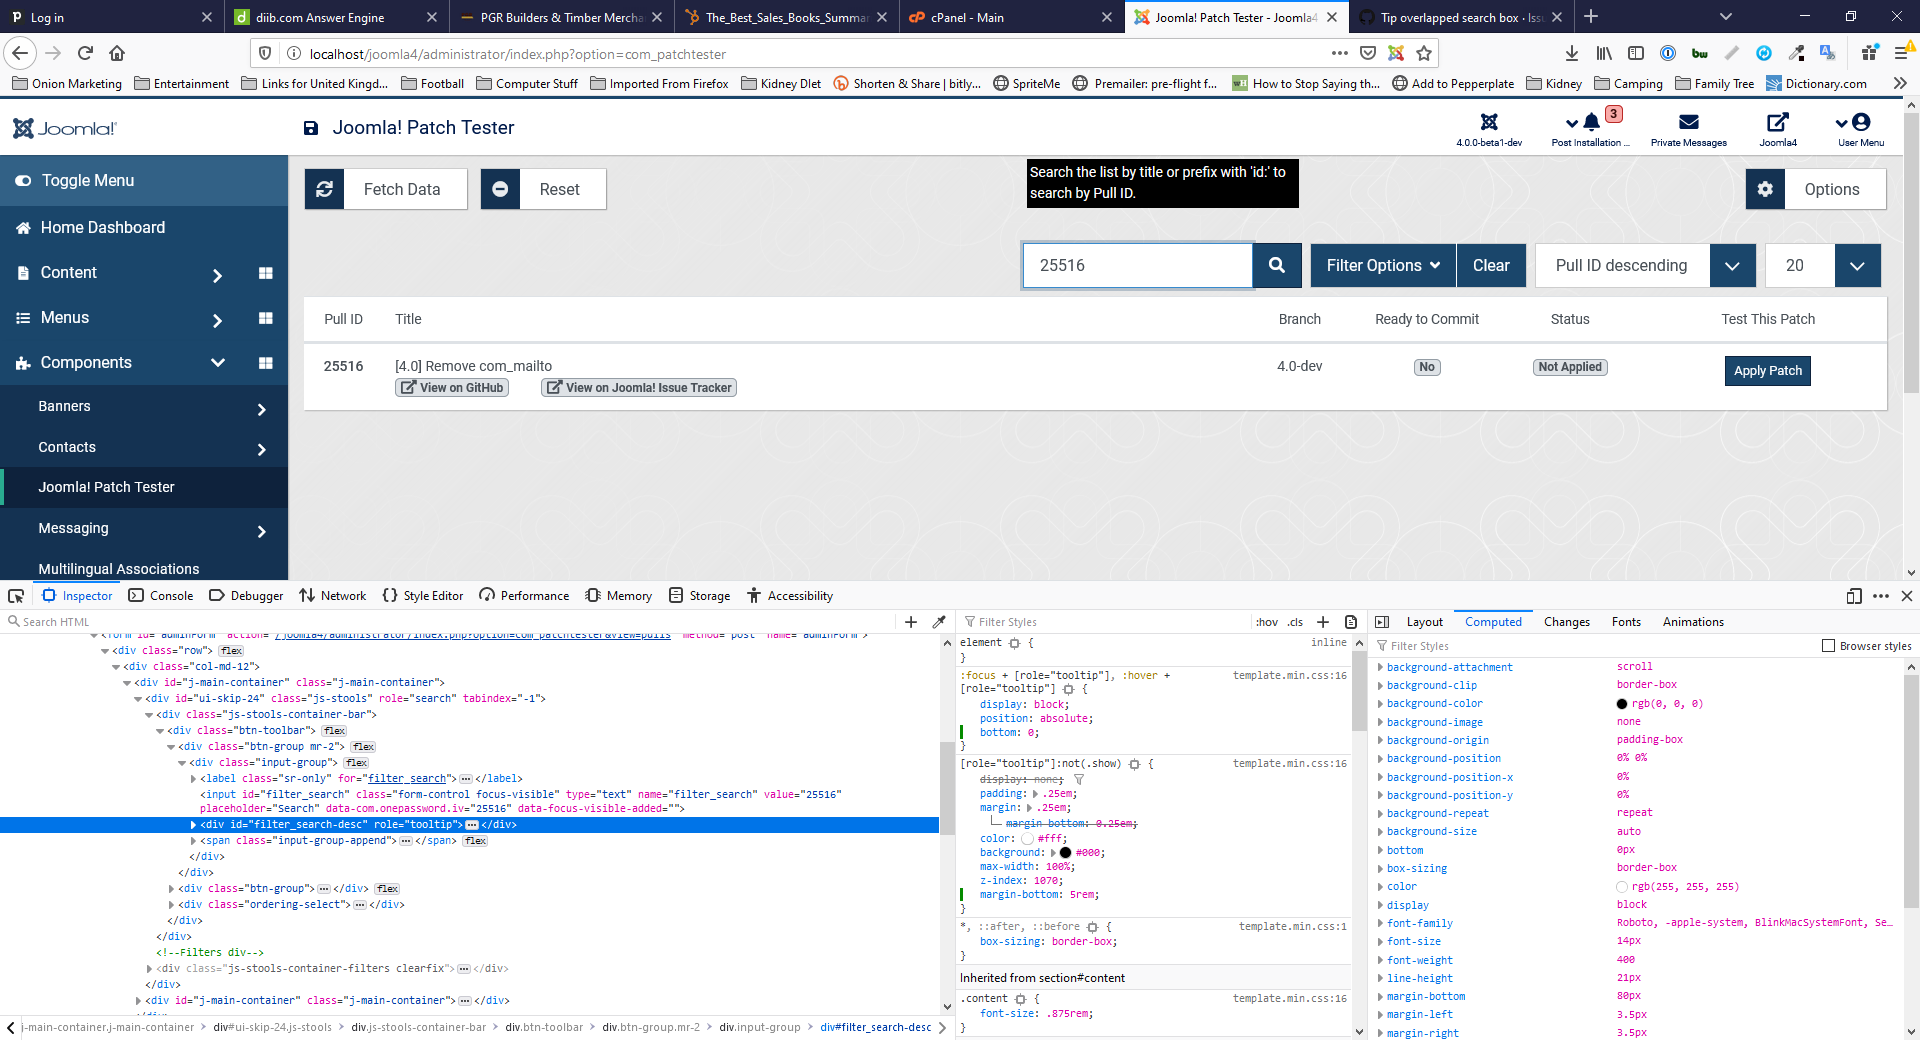Show more bookmarks chevron
Screen dimensions: 1920x1040
(x=1900, y=83)
